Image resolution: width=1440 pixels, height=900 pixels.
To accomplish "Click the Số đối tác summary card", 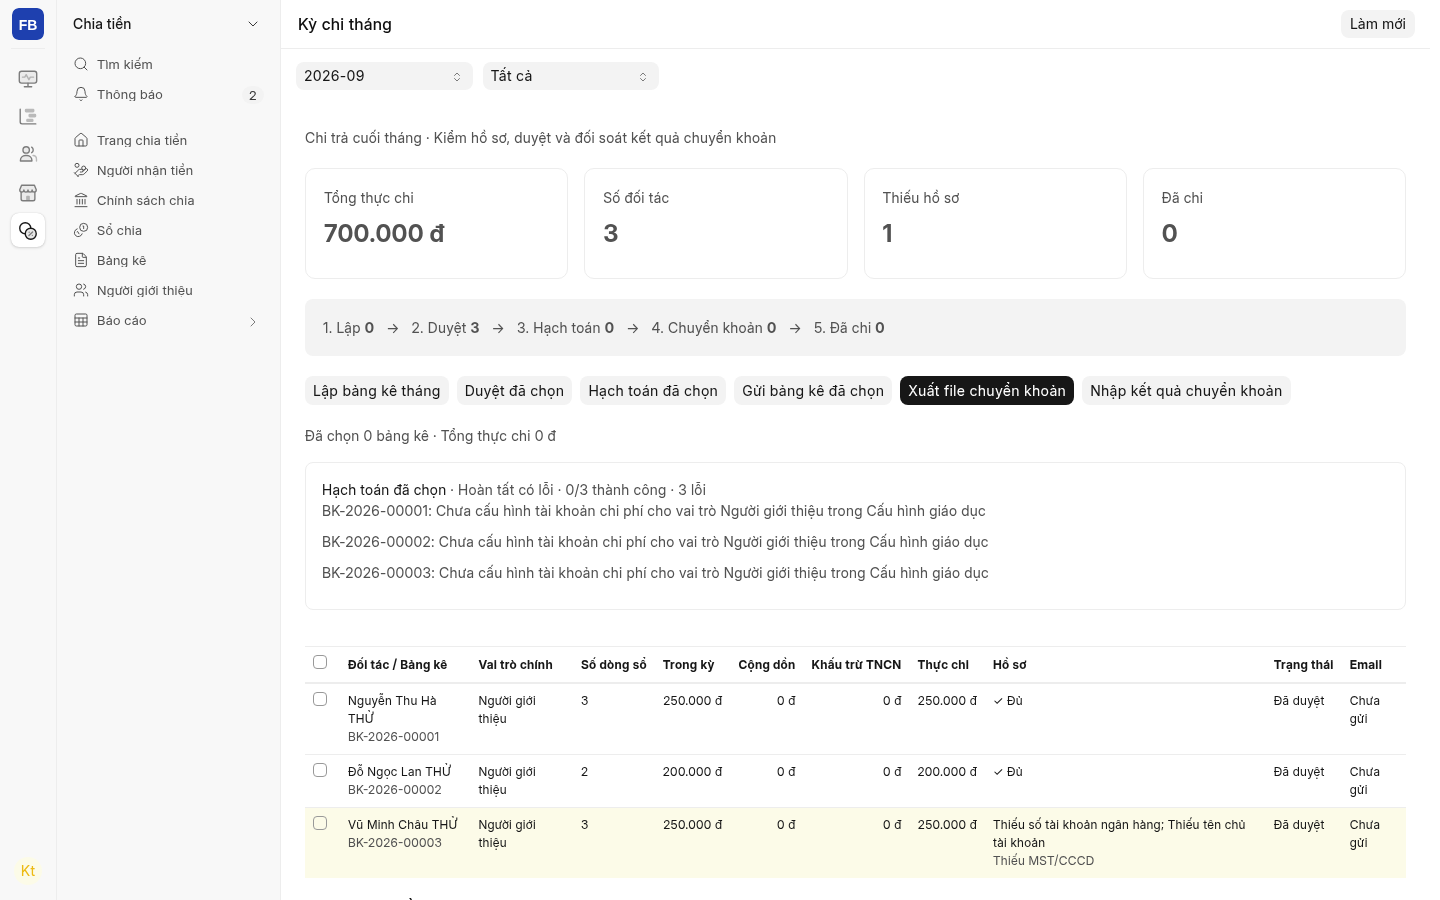I will [x=716, y=223].
